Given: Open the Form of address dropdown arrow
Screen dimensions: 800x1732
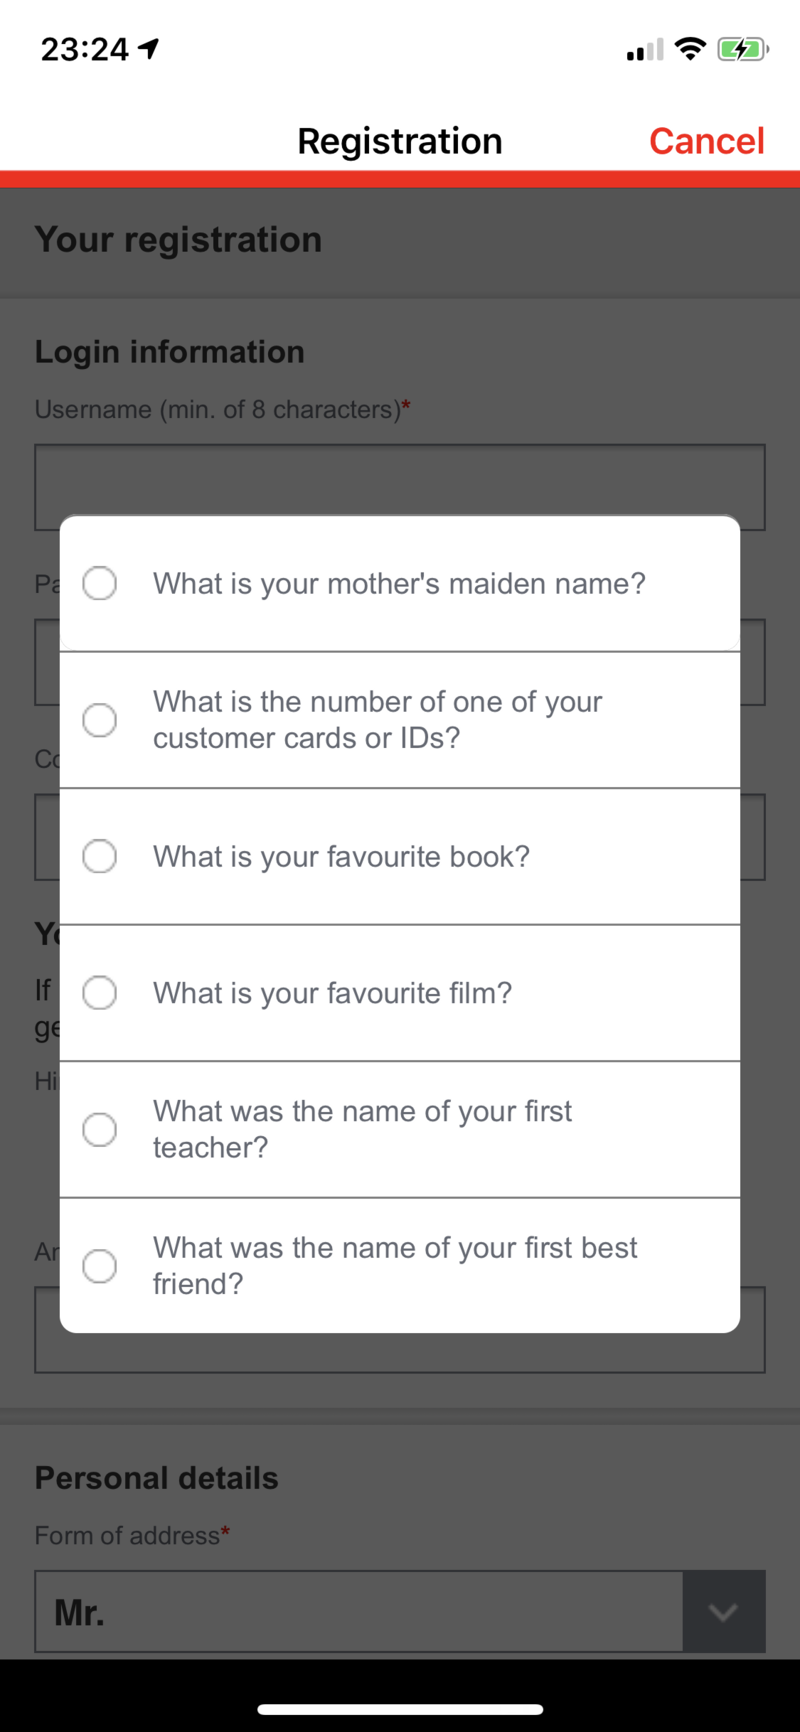Looking at the screenshot, I should click(x=724, y=1612).
